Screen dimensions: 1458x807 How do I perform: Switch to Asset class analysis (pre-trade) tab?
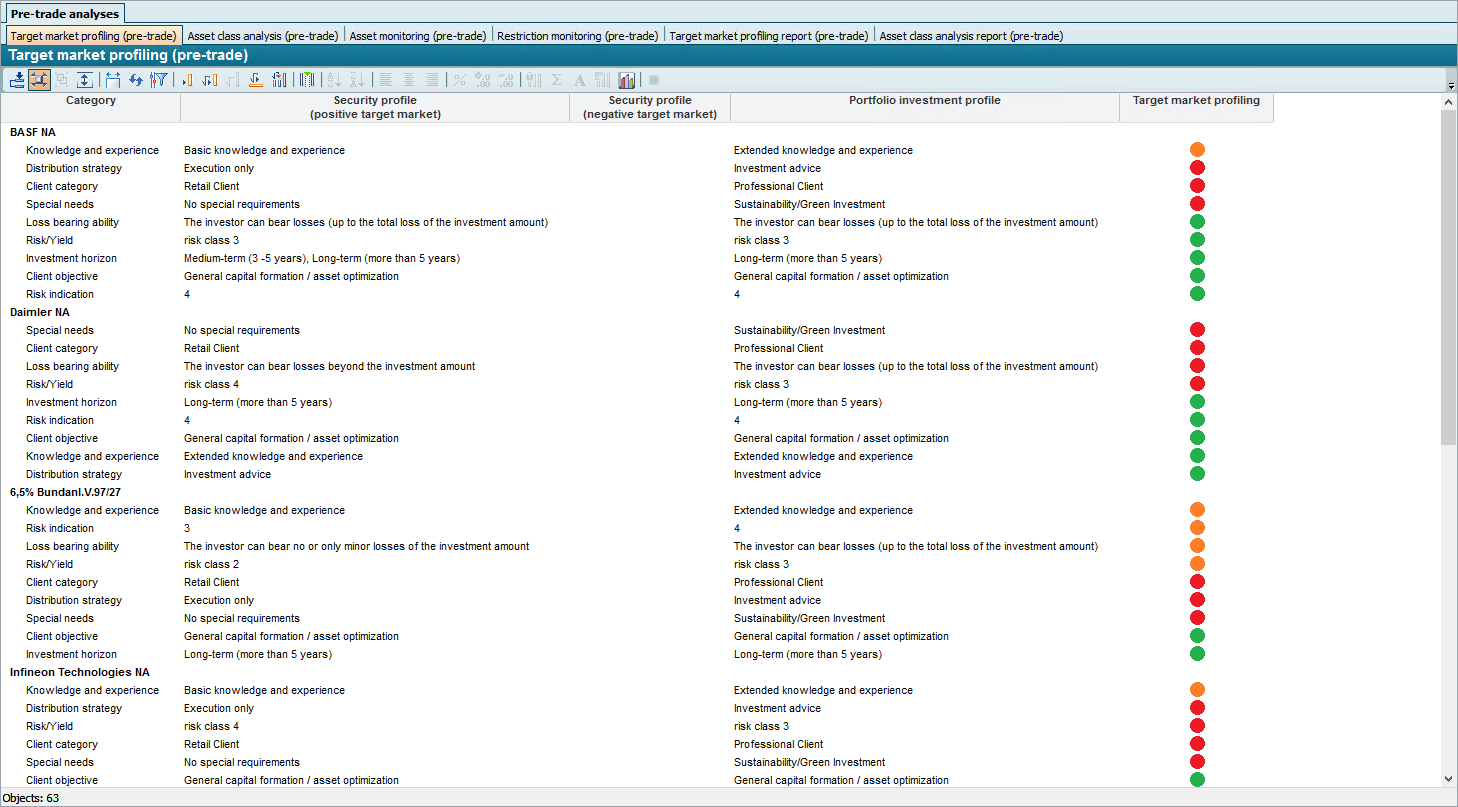coord(263,36)
